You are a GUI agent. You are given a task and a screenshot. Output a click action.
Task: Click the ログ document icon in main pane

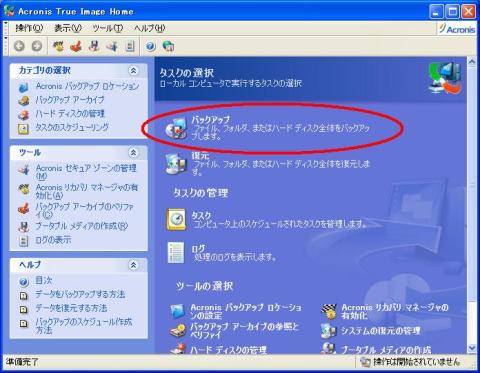(176, 252)
